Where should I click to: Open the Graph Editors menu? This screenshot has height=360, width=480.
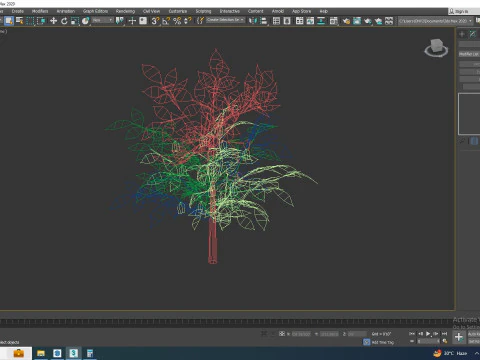point(95,11)
